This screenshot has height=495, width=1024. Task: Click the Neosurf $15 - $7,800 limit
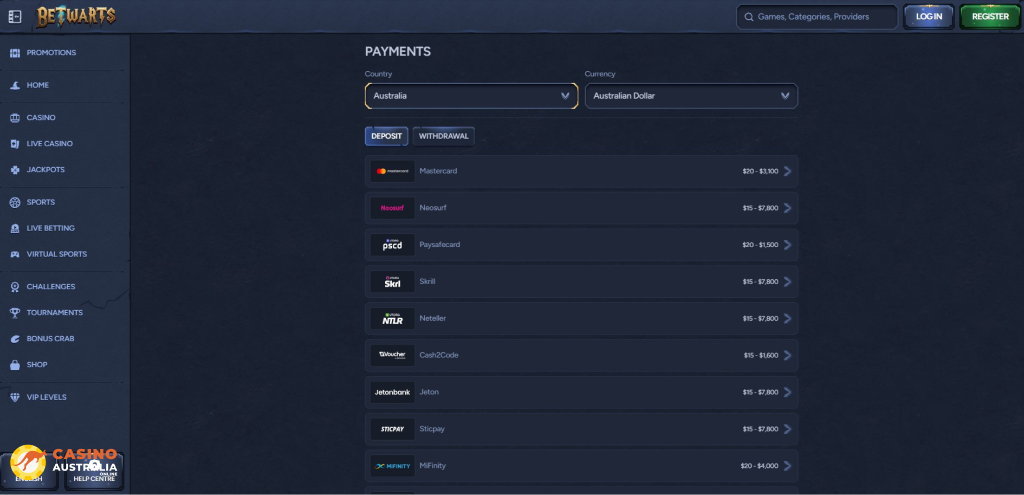pyautogui.click(x=760, y=208)
